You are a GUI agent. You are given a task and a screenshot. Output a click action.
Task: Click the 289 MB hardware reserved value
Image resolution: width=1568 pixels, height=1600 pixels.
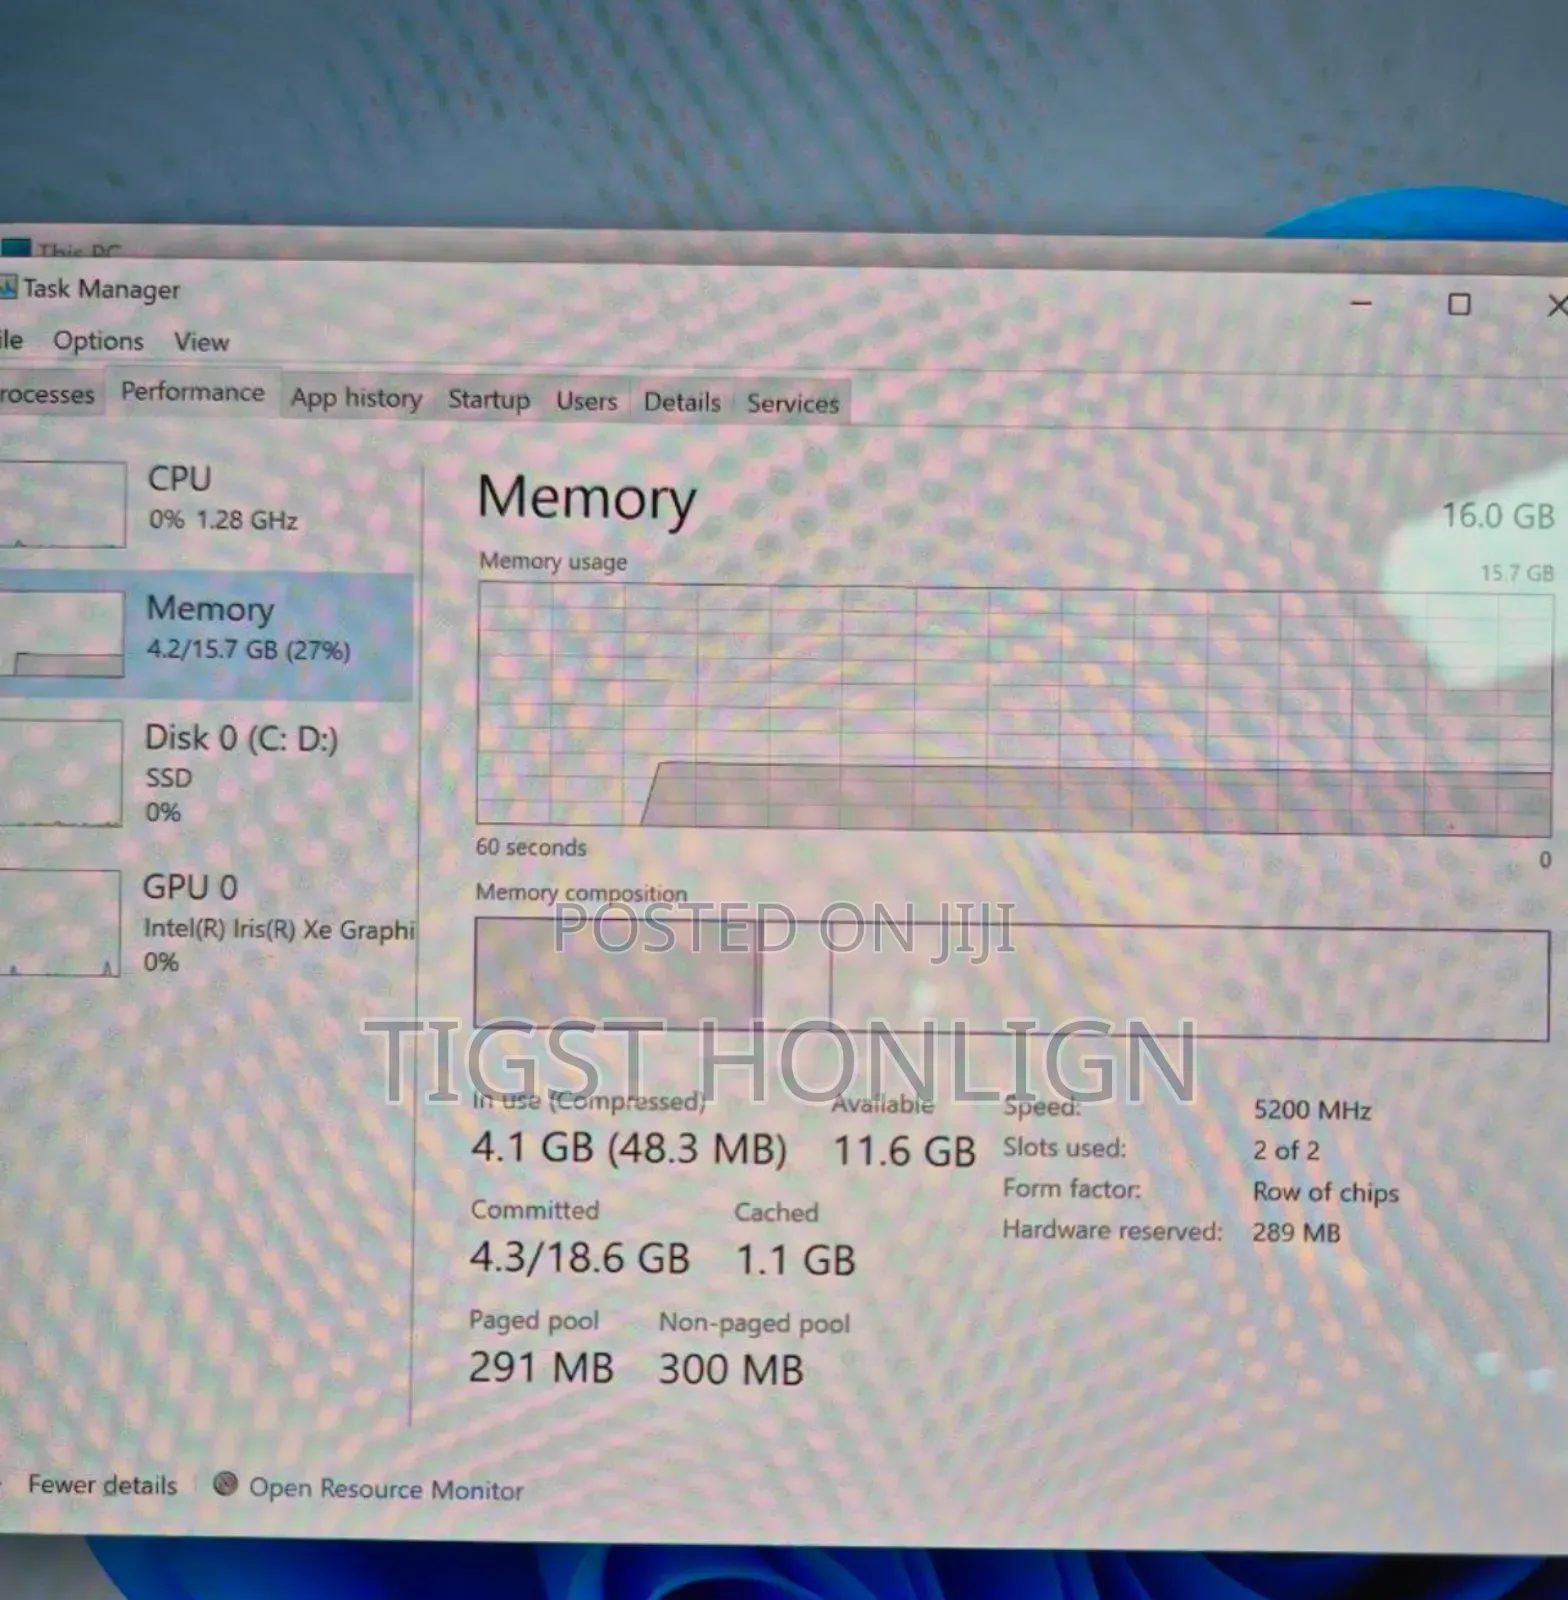[1296, 1233]
